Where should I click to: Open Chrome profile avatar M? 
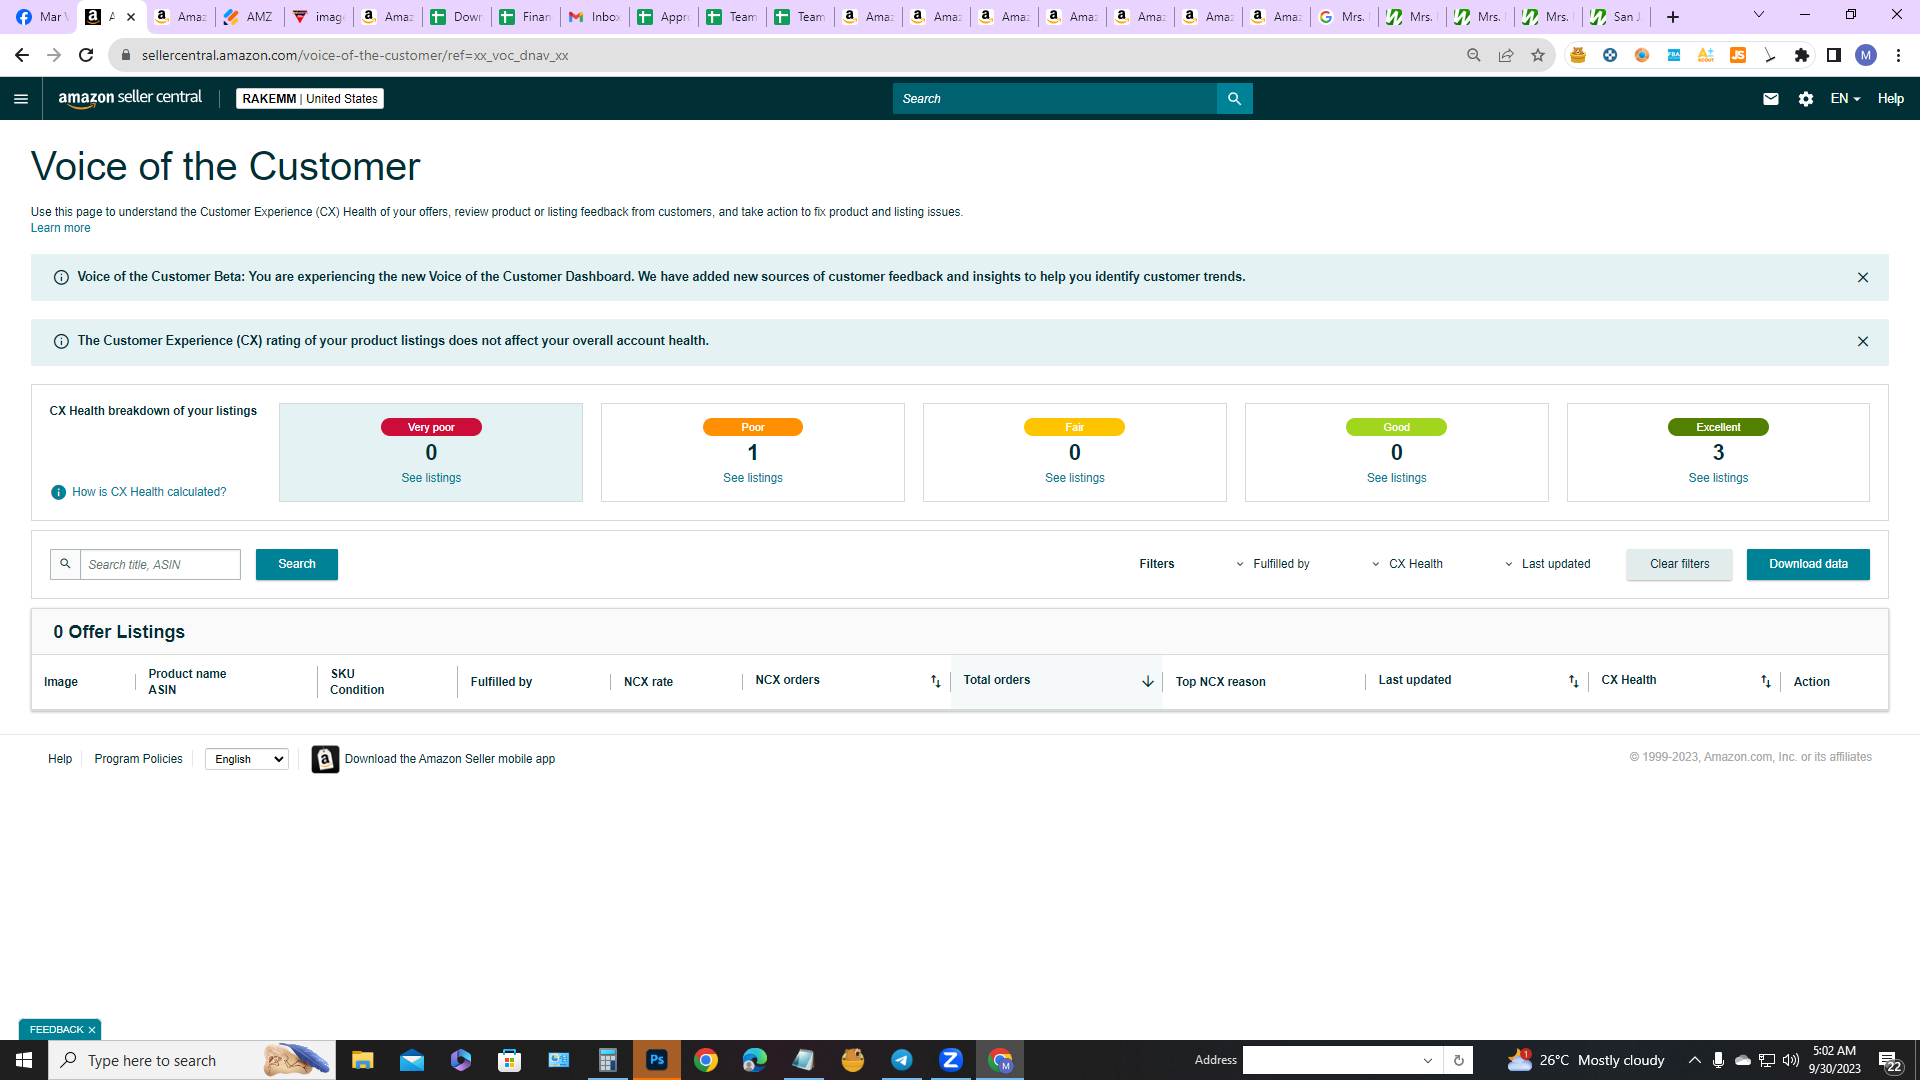point(1866,55)
